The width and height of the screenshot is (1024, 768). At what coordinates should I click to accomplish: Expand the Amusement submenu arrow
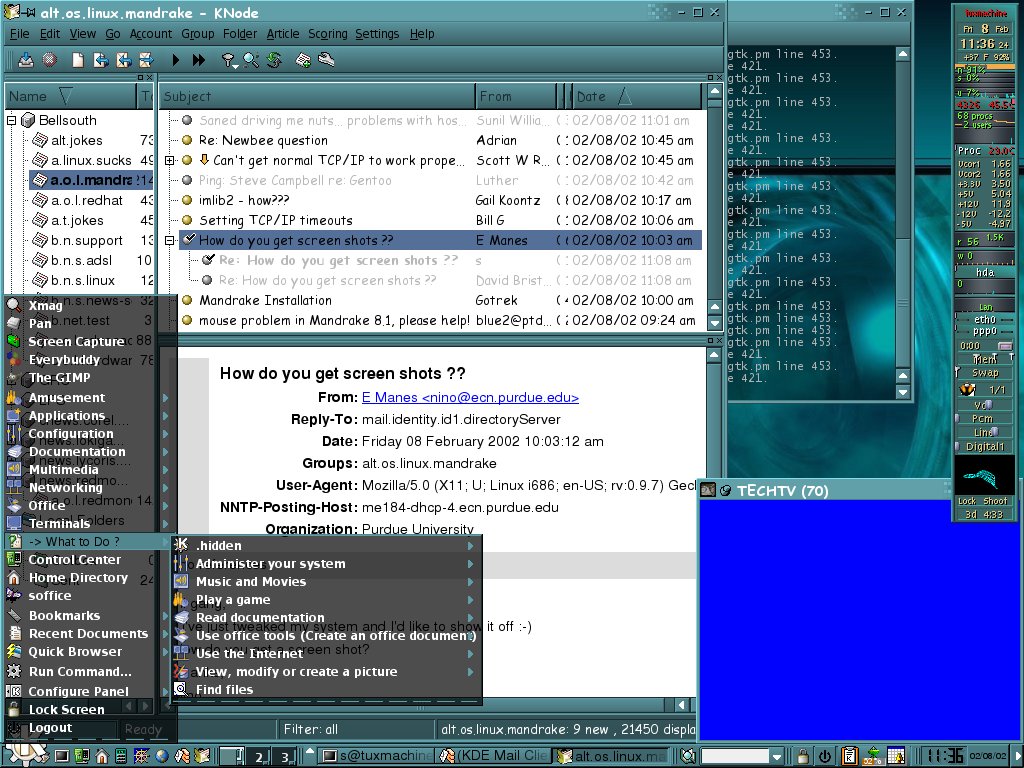(165, 398)
